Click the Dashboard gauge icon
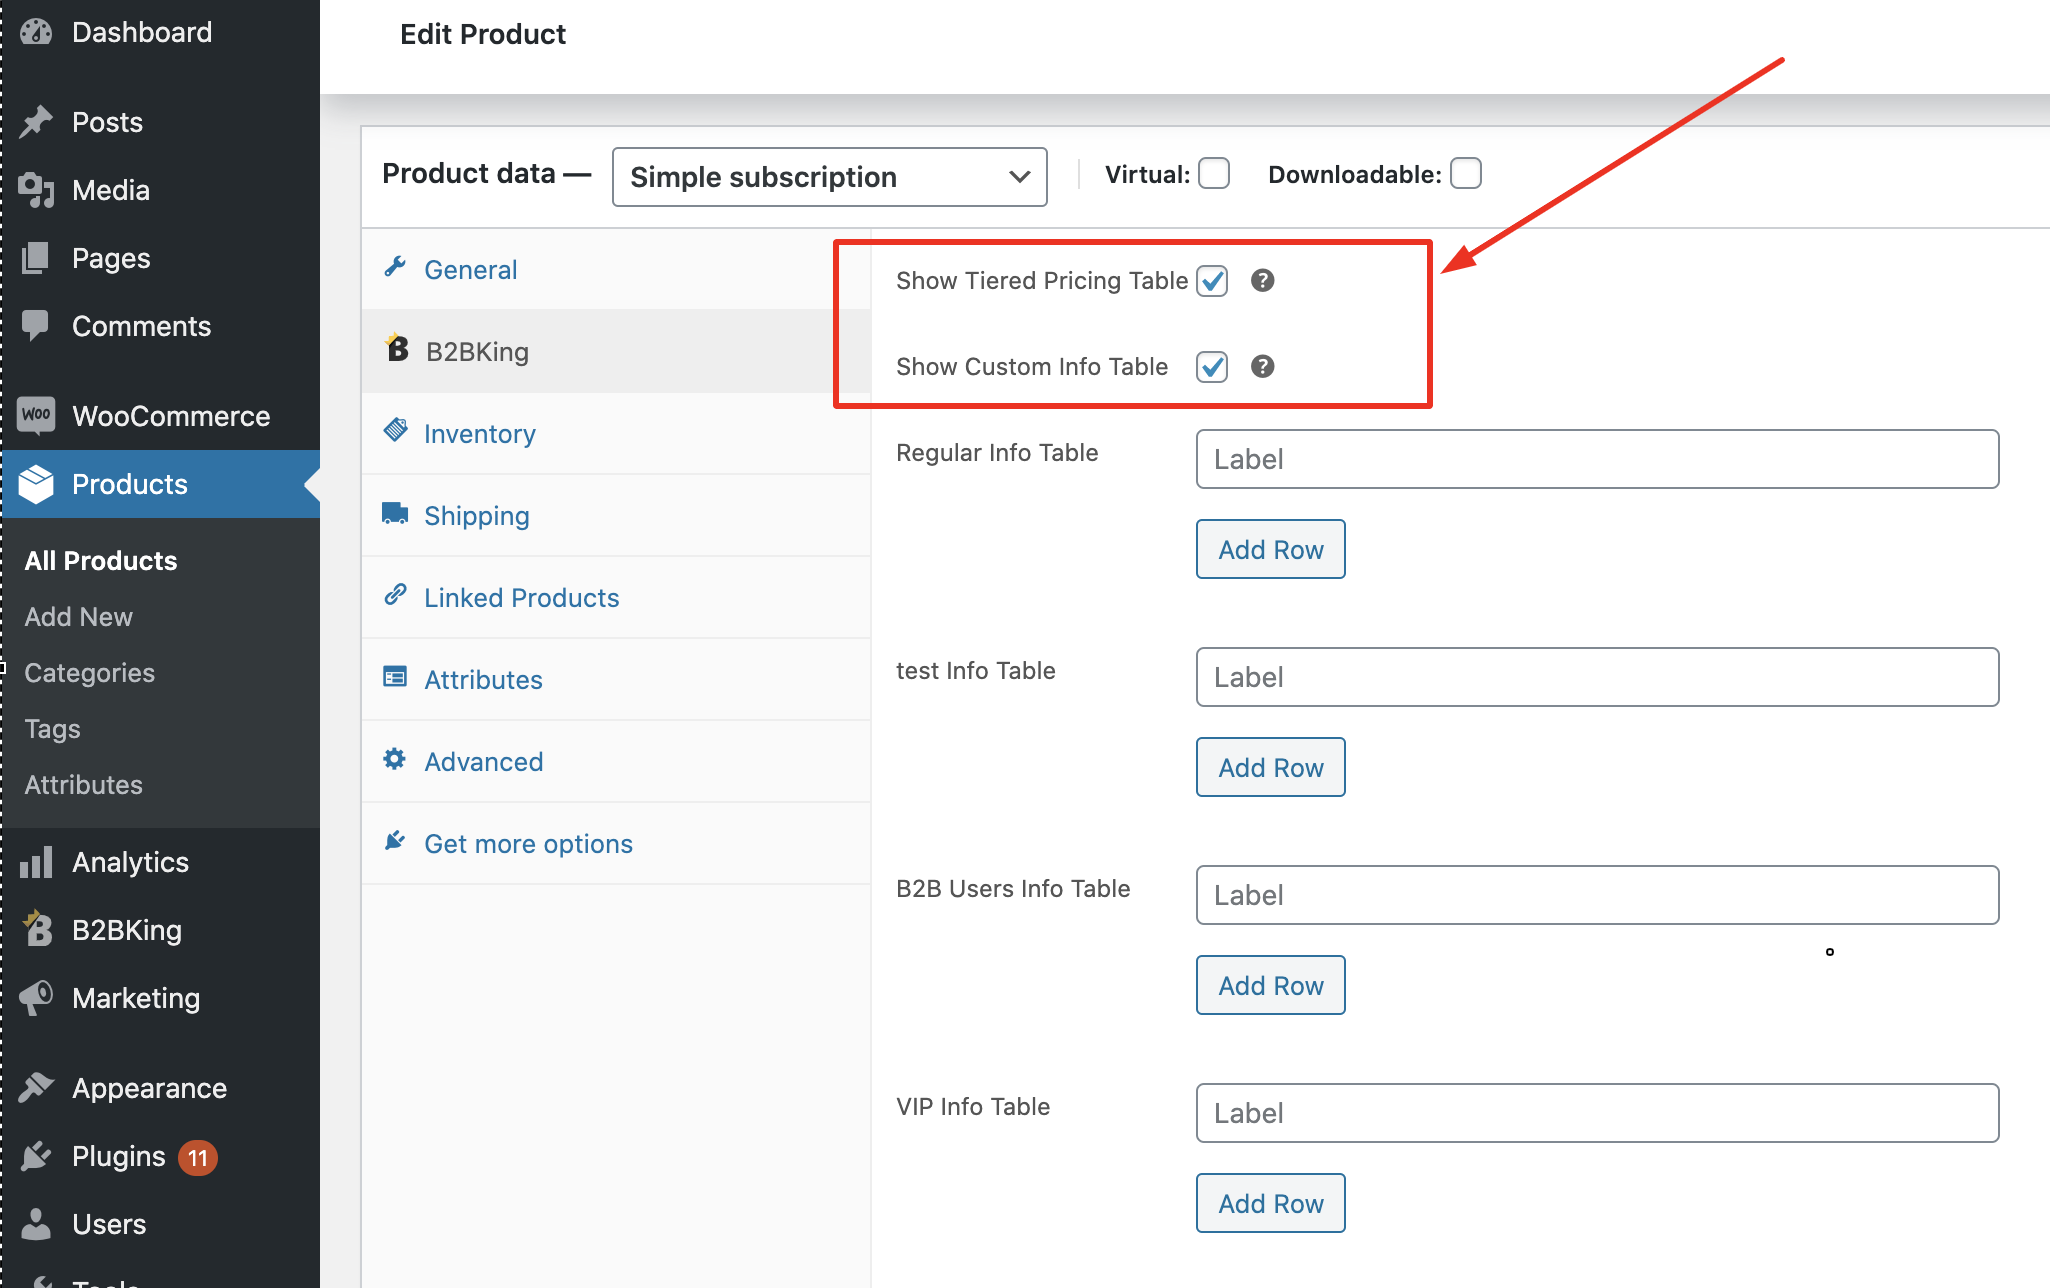The width and height of the screenshot is (2050, 1288). (x=36, y=32)
